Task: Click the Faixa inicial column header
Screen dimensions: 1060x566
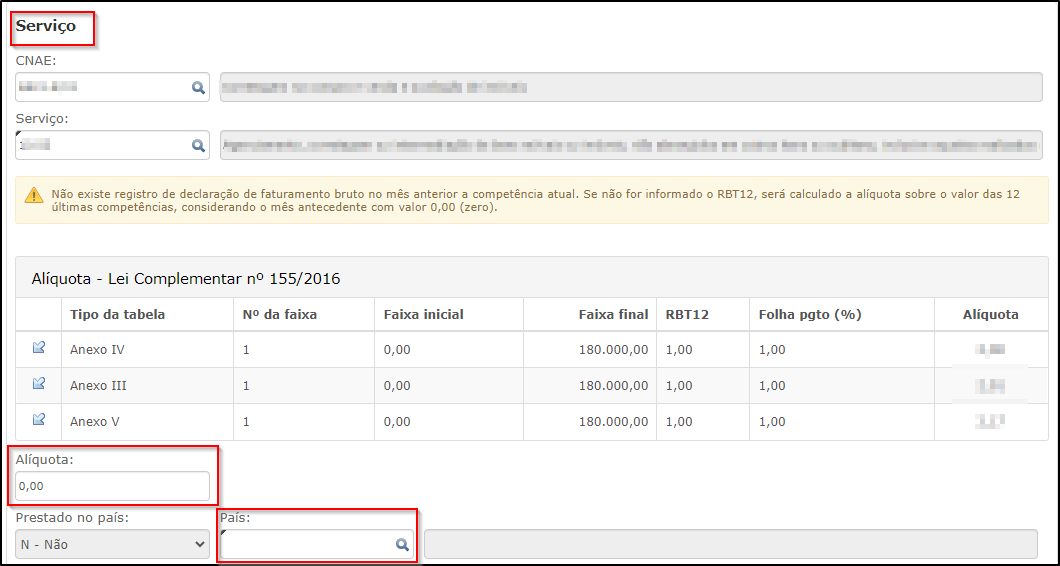Action: point(423,314)
